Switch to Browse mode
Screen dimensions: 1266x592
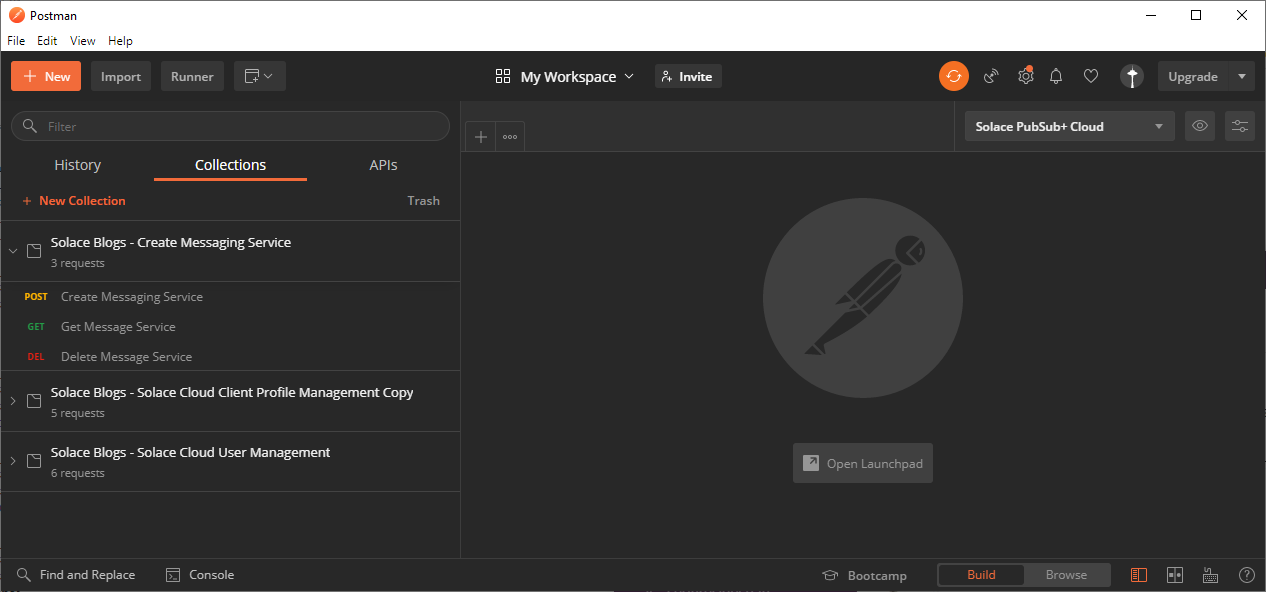tap(1066, 575)
